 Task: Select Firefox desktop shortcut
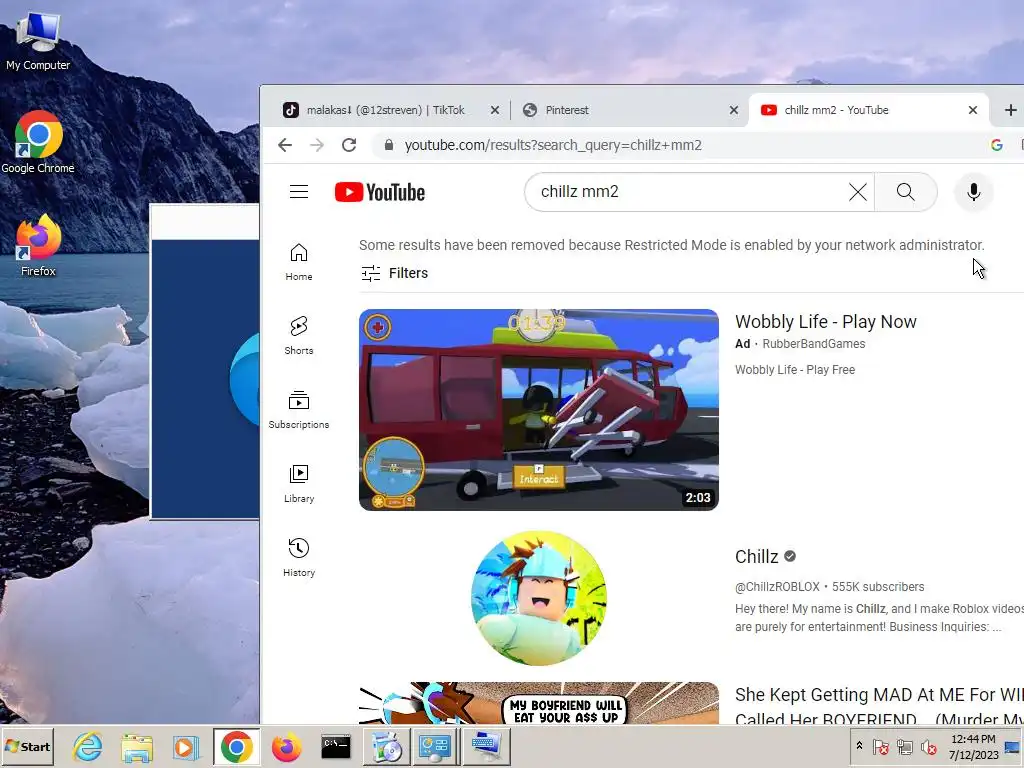[x=38, y=246]
